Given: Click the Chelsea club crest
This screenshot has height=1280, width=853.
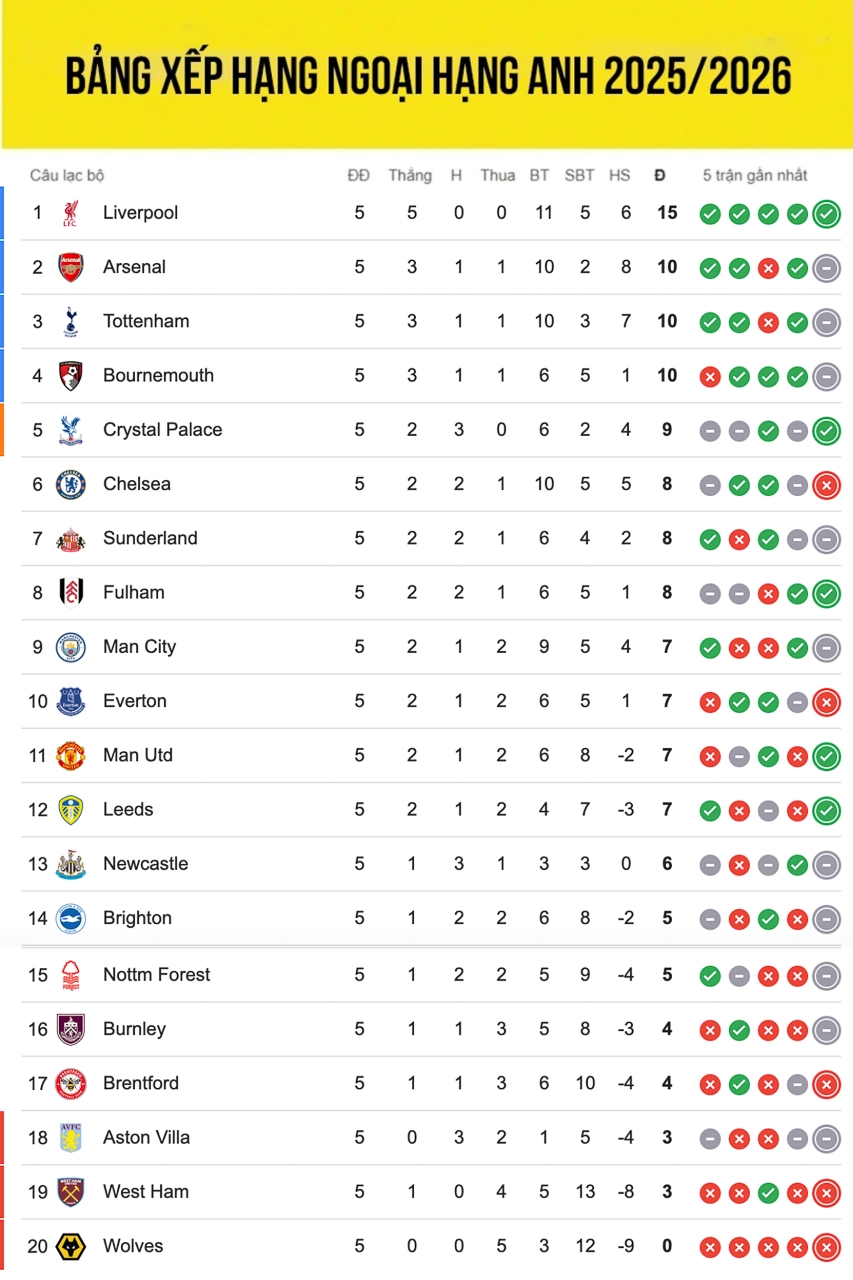Looking at the screenshot, I should pos(70,484).
